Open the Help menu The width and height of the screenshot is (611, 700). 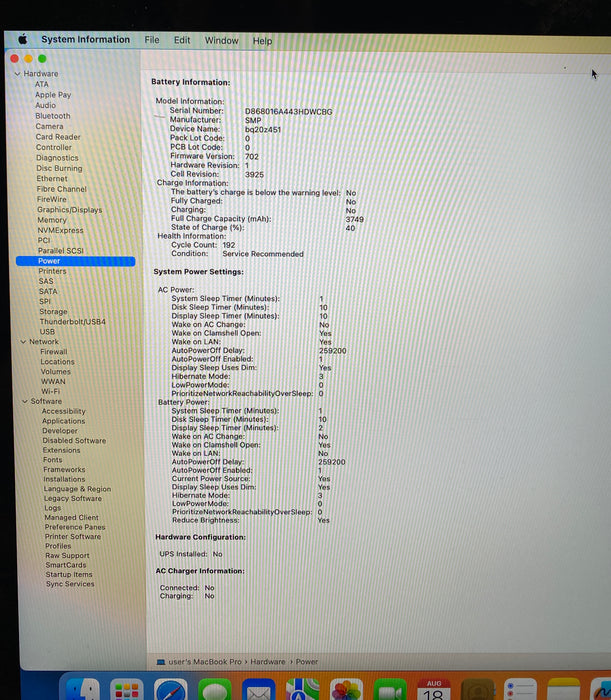(262, 41)
